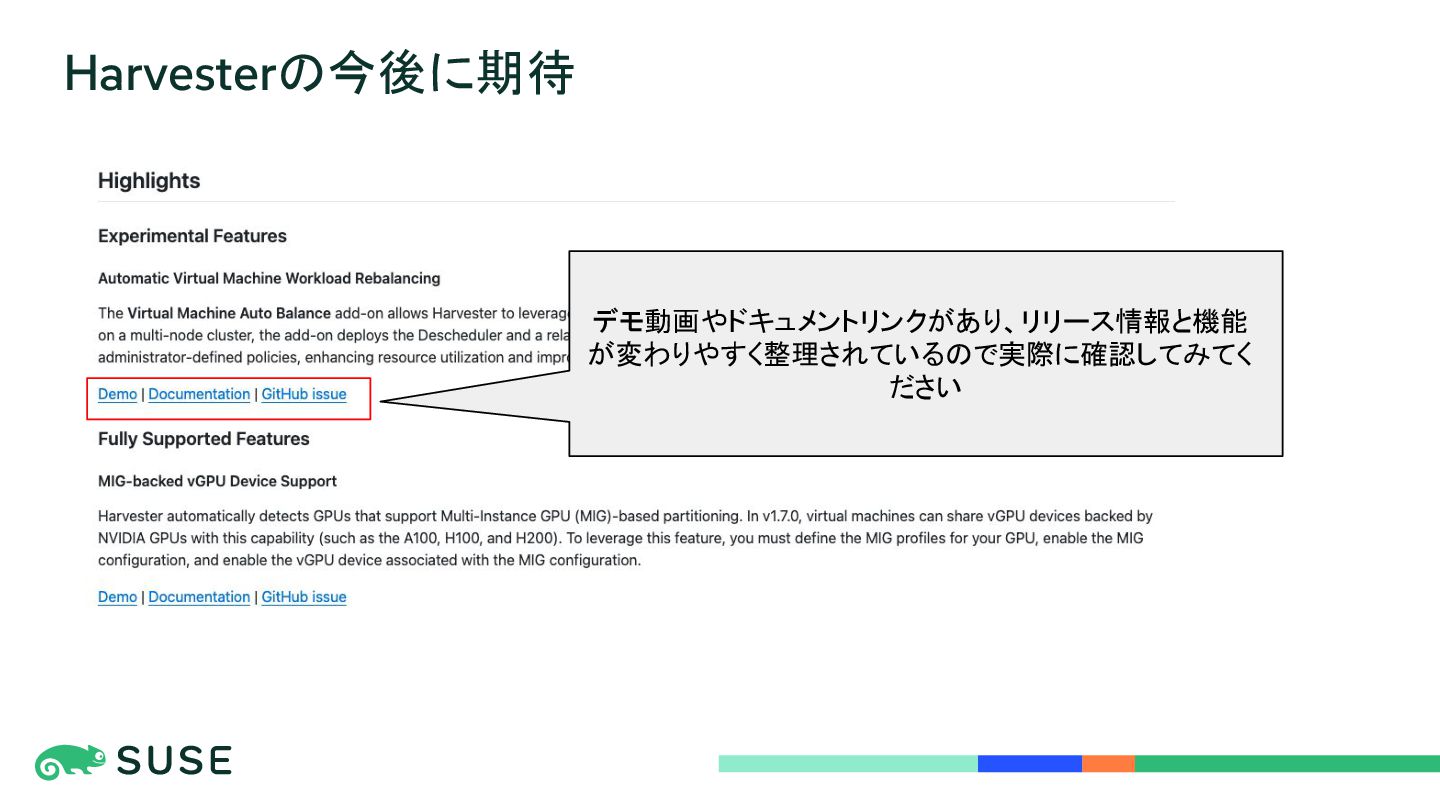Open the Demo link under Automatic Virtual Machine Workload Rebalancing
This screenshot has width=1440, height=810.
(x=117, y=394)
